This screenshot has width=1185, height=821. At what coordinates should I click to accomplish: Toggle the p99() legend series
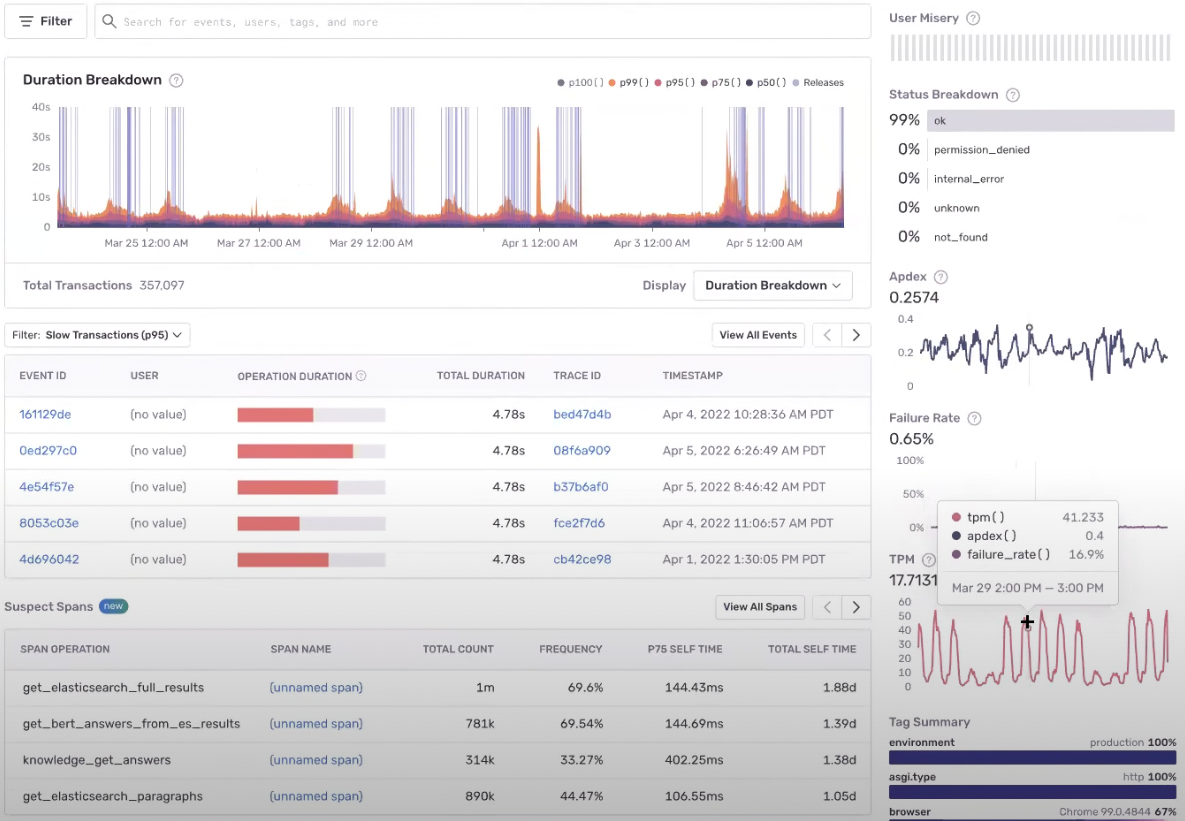click(629, 82)
